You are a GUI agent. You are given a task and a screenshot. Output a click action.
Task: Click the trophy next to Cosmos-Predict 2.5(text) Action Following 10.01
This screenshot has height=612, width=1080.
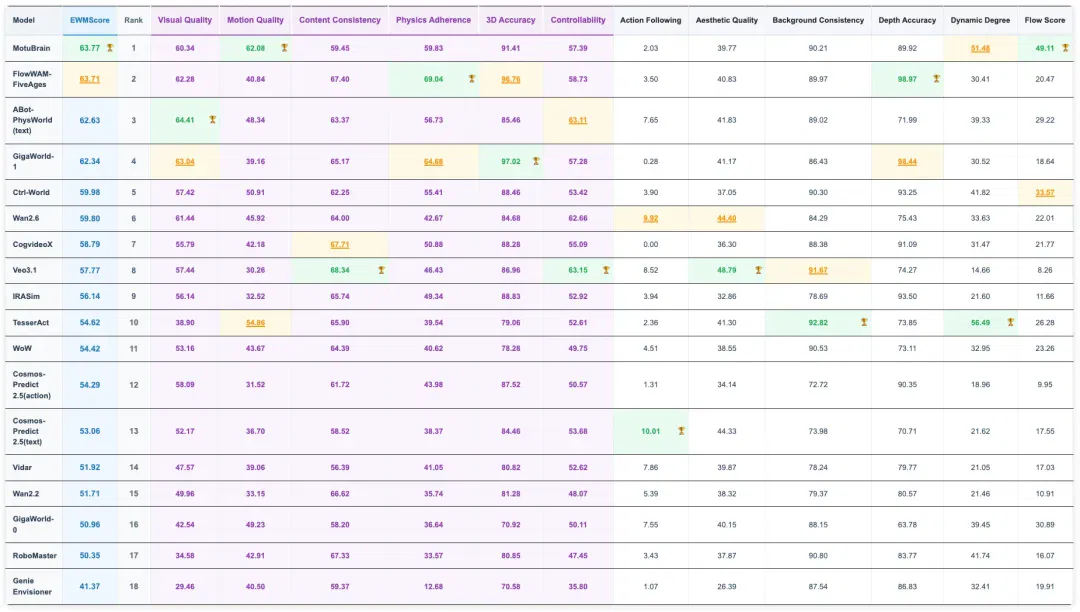click(681, 431)
